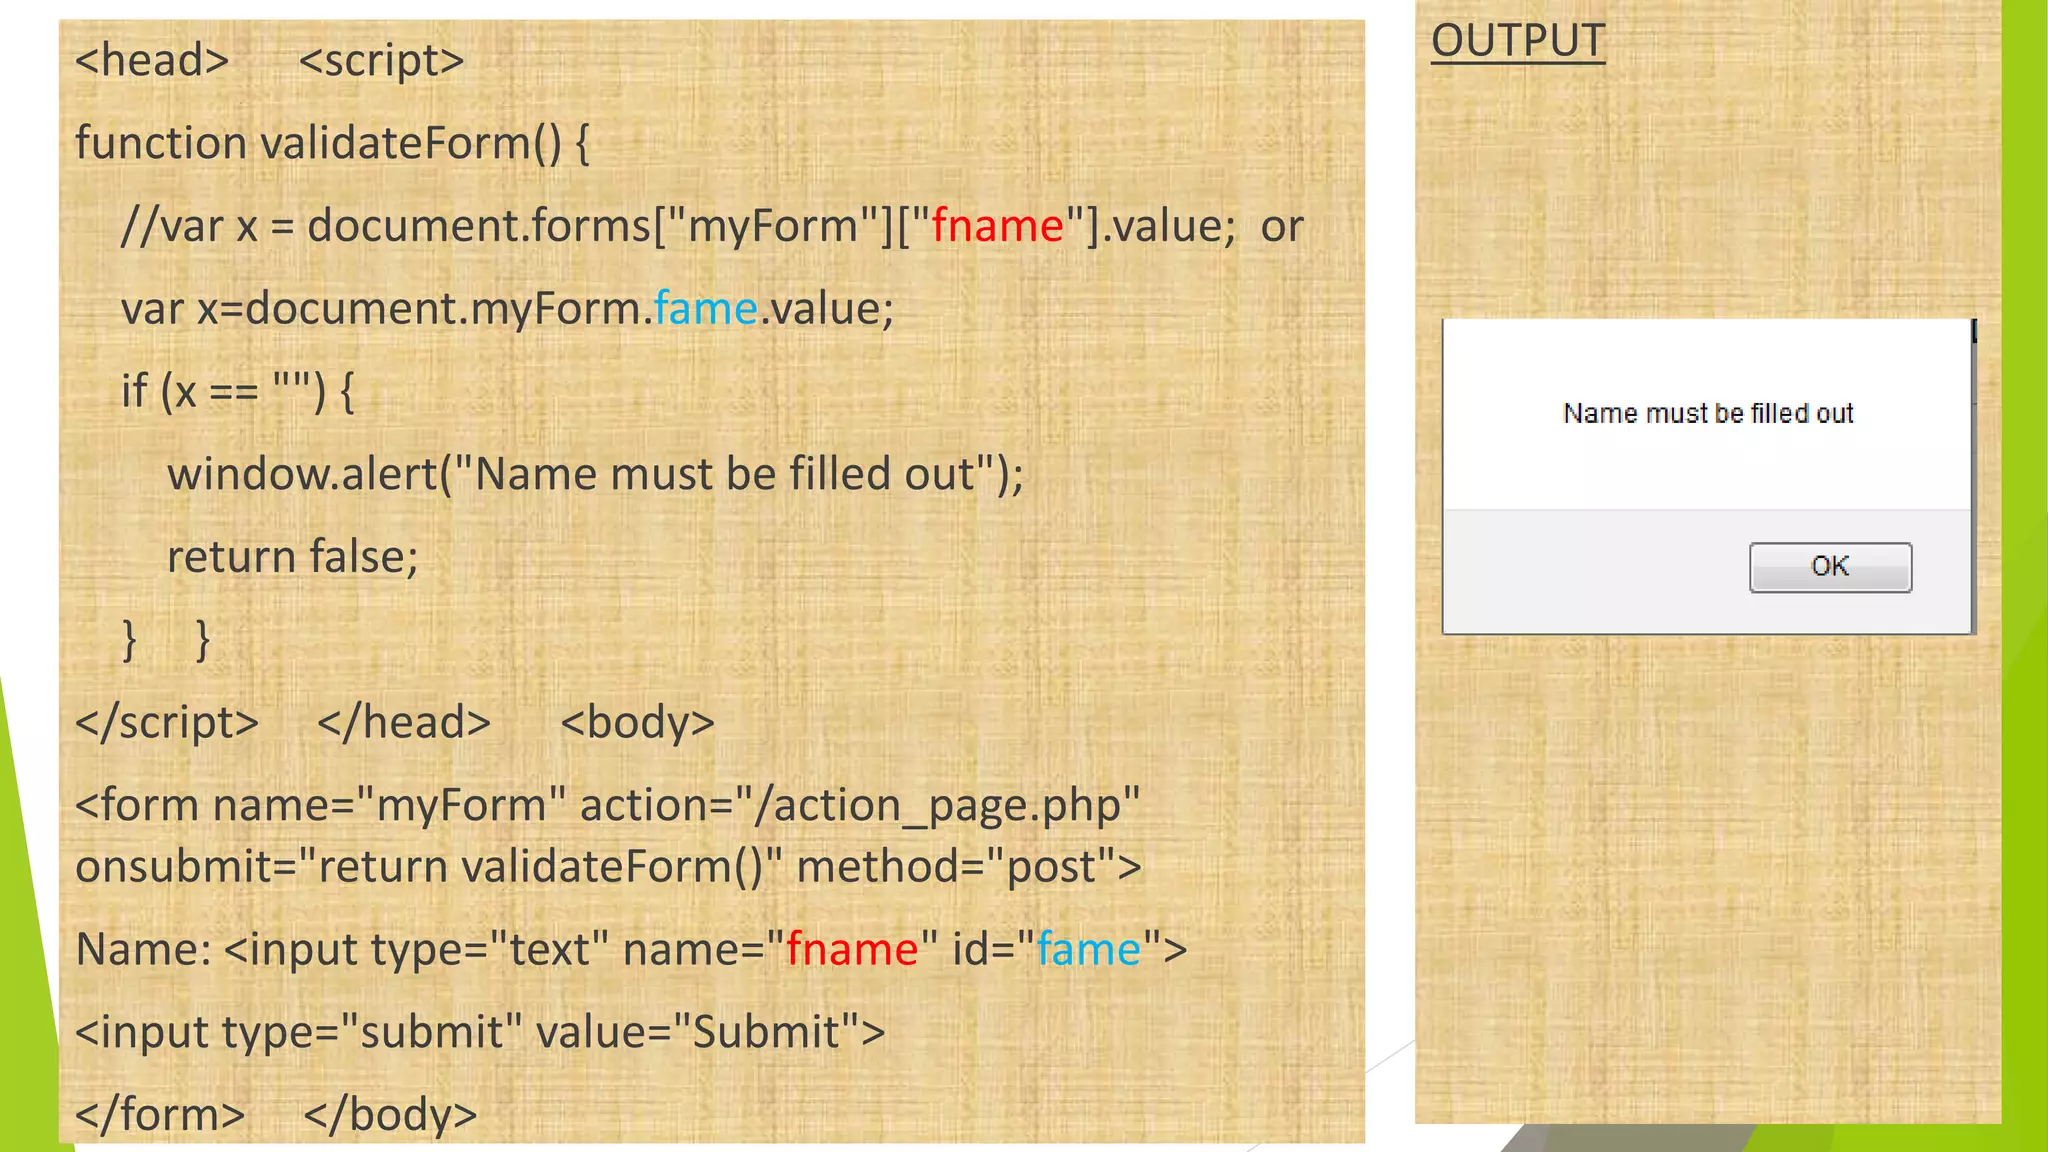Click the closing '</body>' tag
Viewport: 2048px width, 1152px height.
(390, 1115)
